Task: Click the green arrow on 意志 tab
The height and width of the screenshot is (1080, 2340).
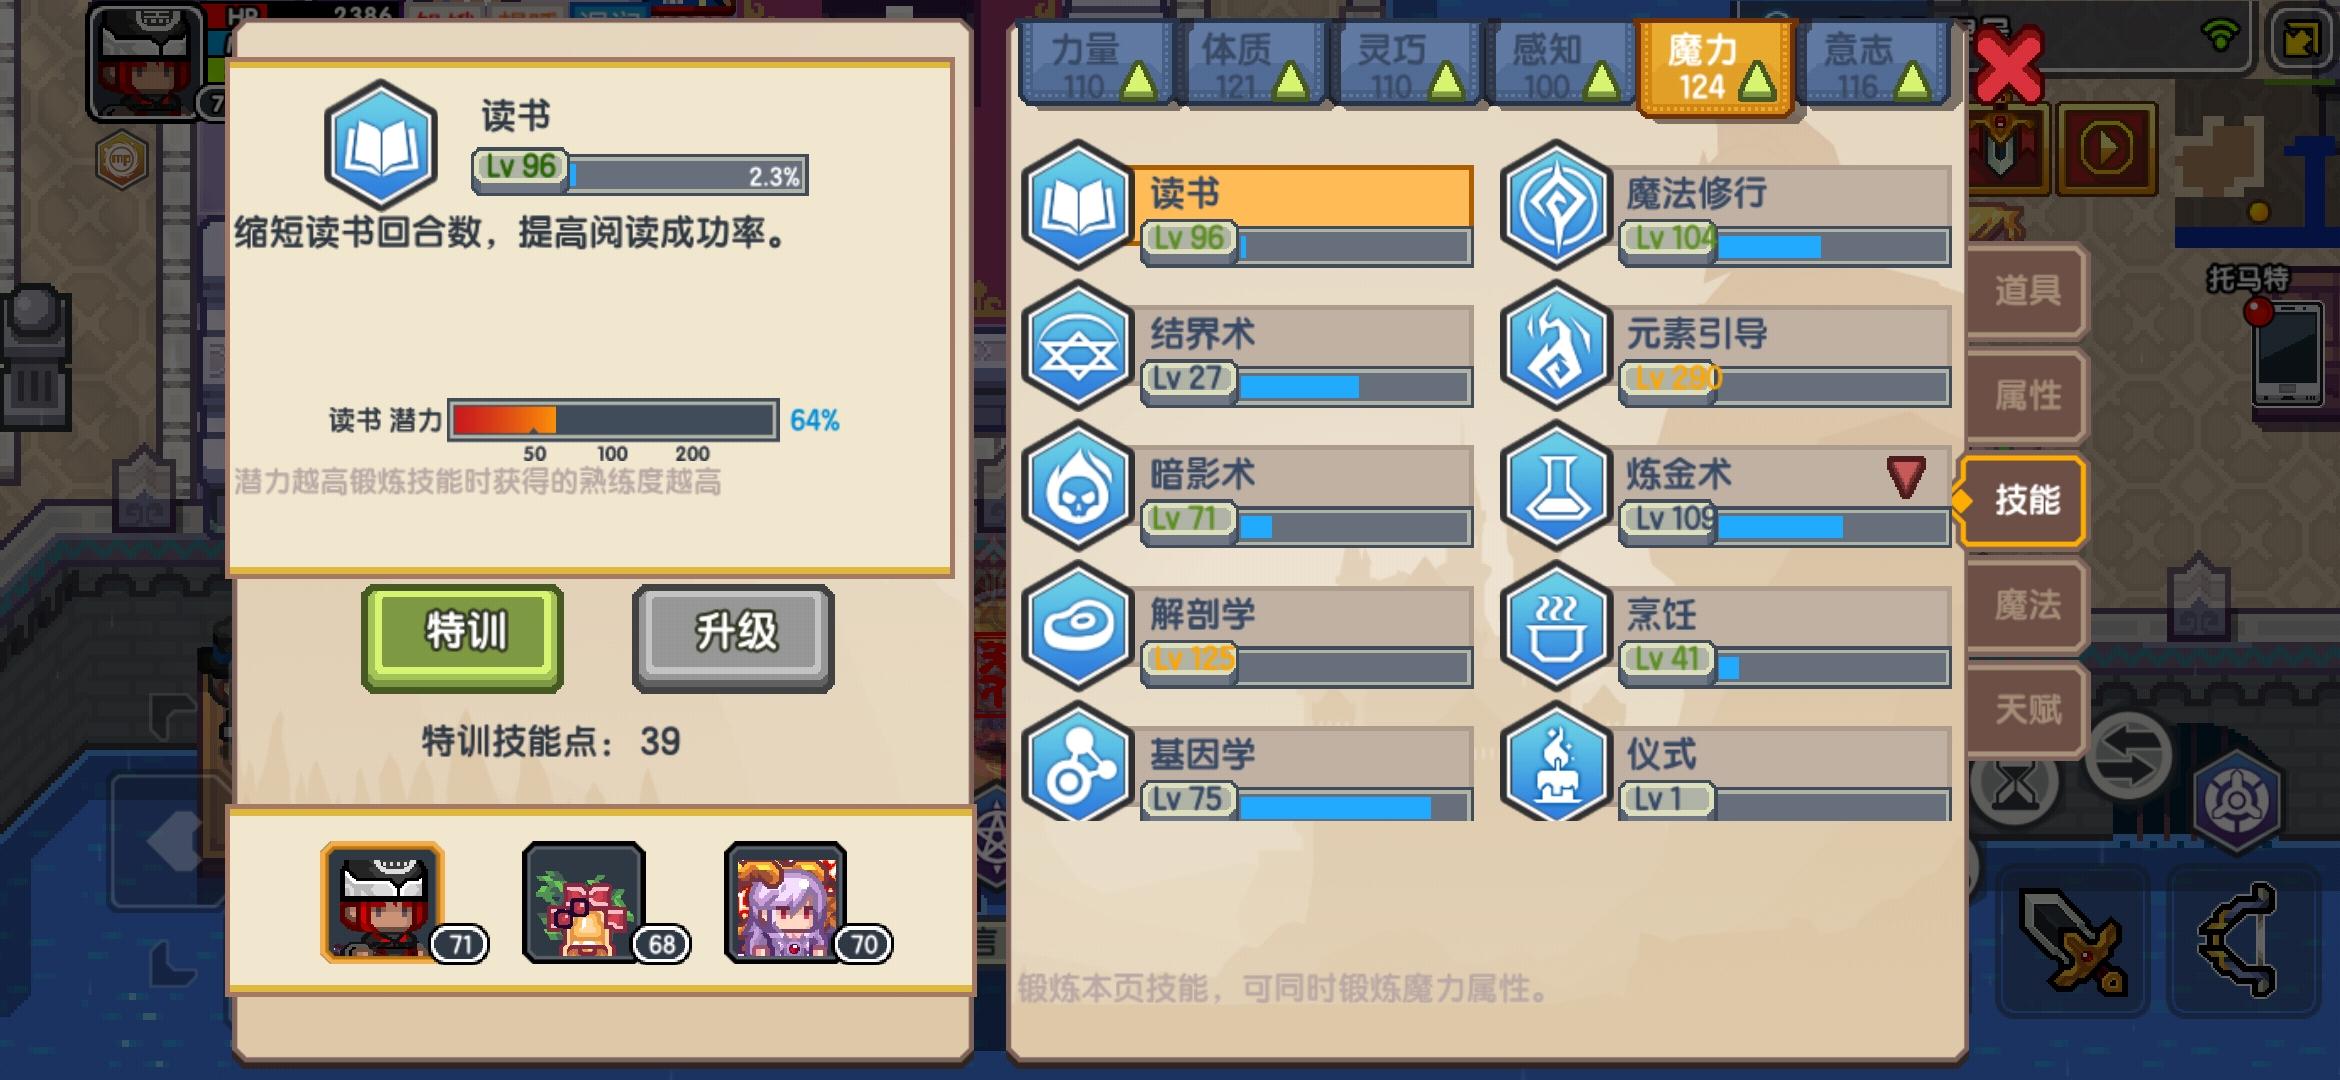Action: pyautogui.click(x=1912, y=80)
